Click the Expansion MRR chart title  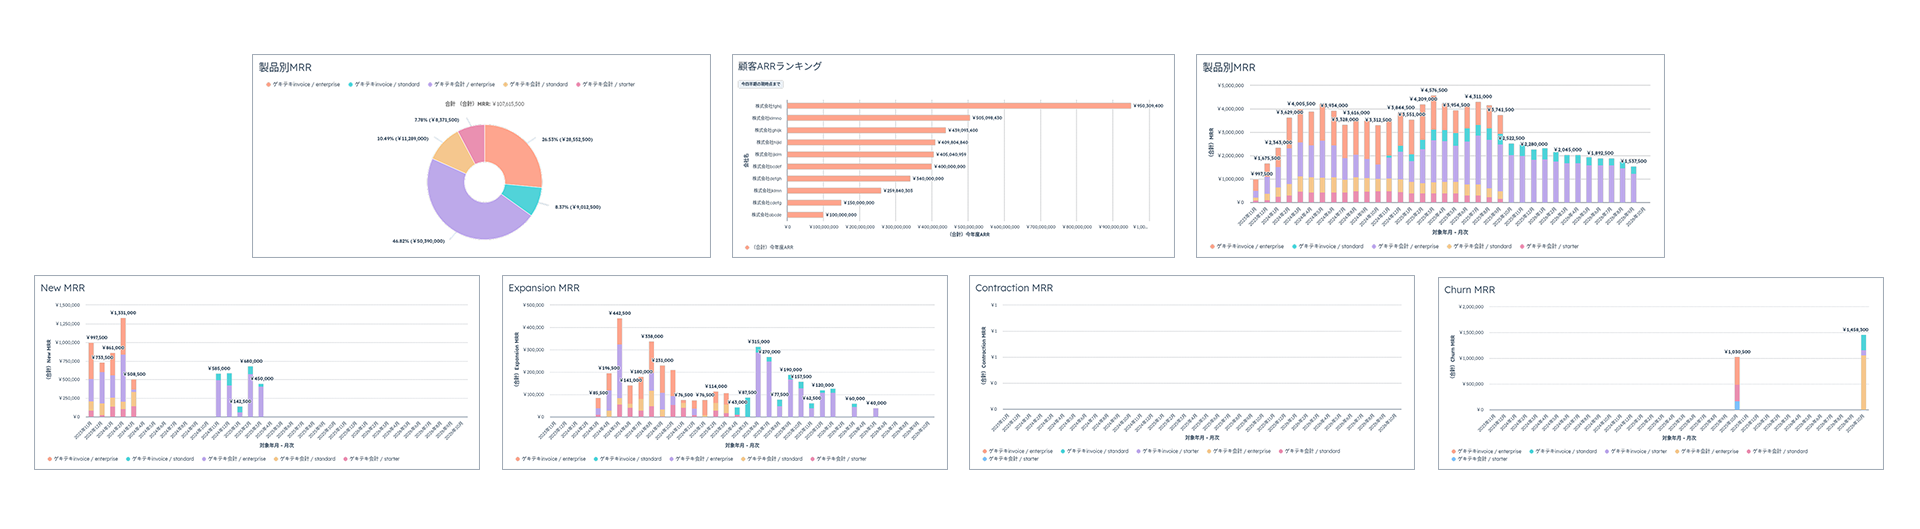[x=544, y=288]
